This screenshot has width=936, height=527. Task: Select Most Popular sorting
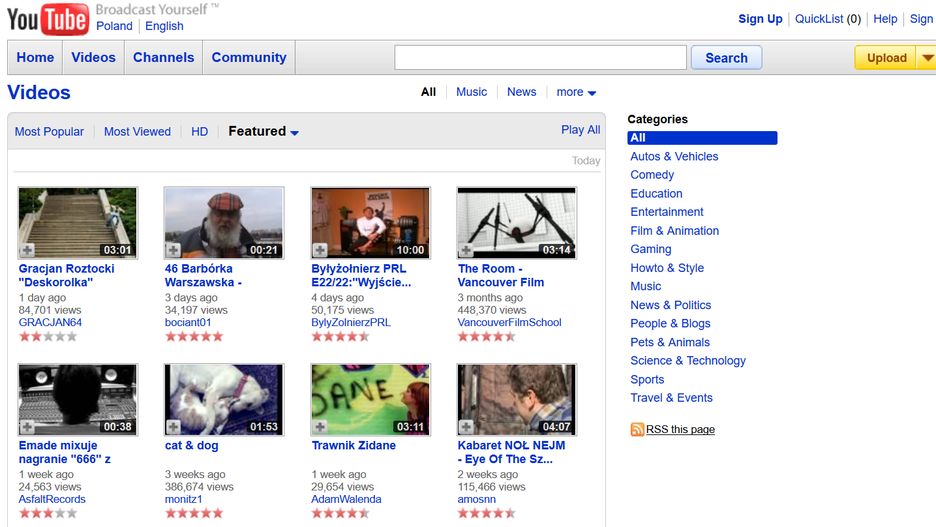50,131
